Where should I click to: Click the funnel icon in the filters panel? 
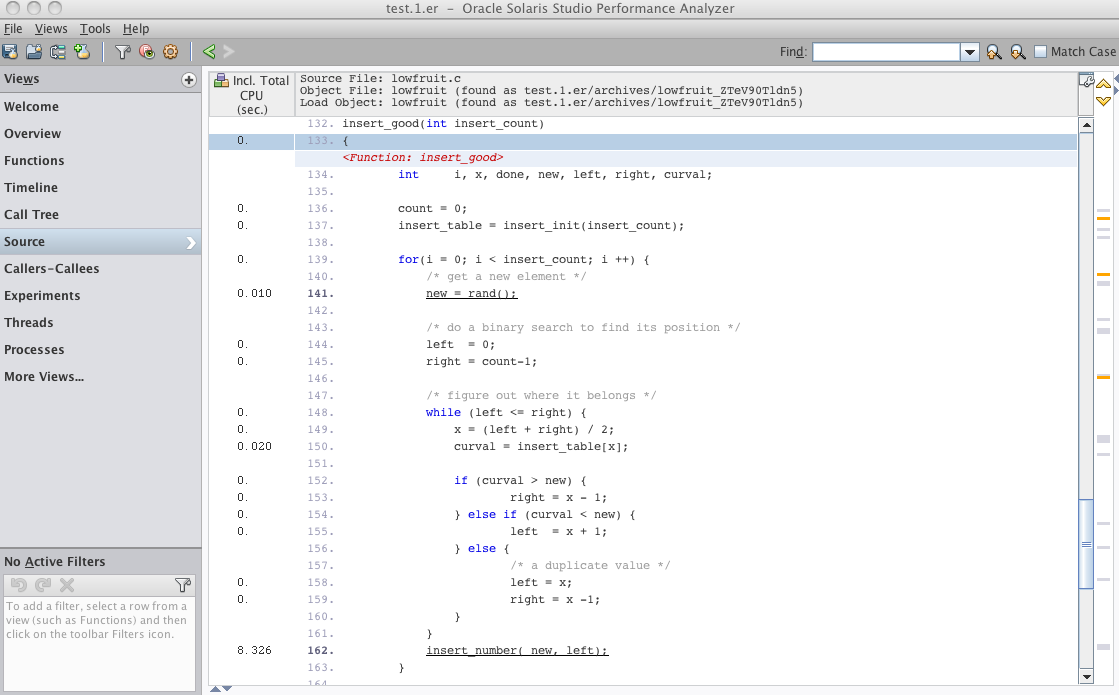(183, 585)
